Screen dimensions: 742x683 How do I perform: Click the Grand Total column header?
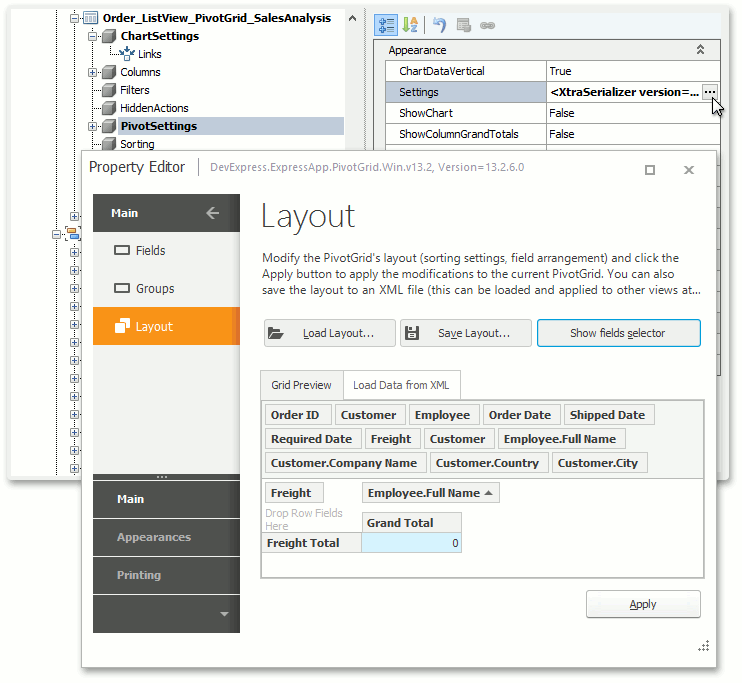click(x=412, y=523)
